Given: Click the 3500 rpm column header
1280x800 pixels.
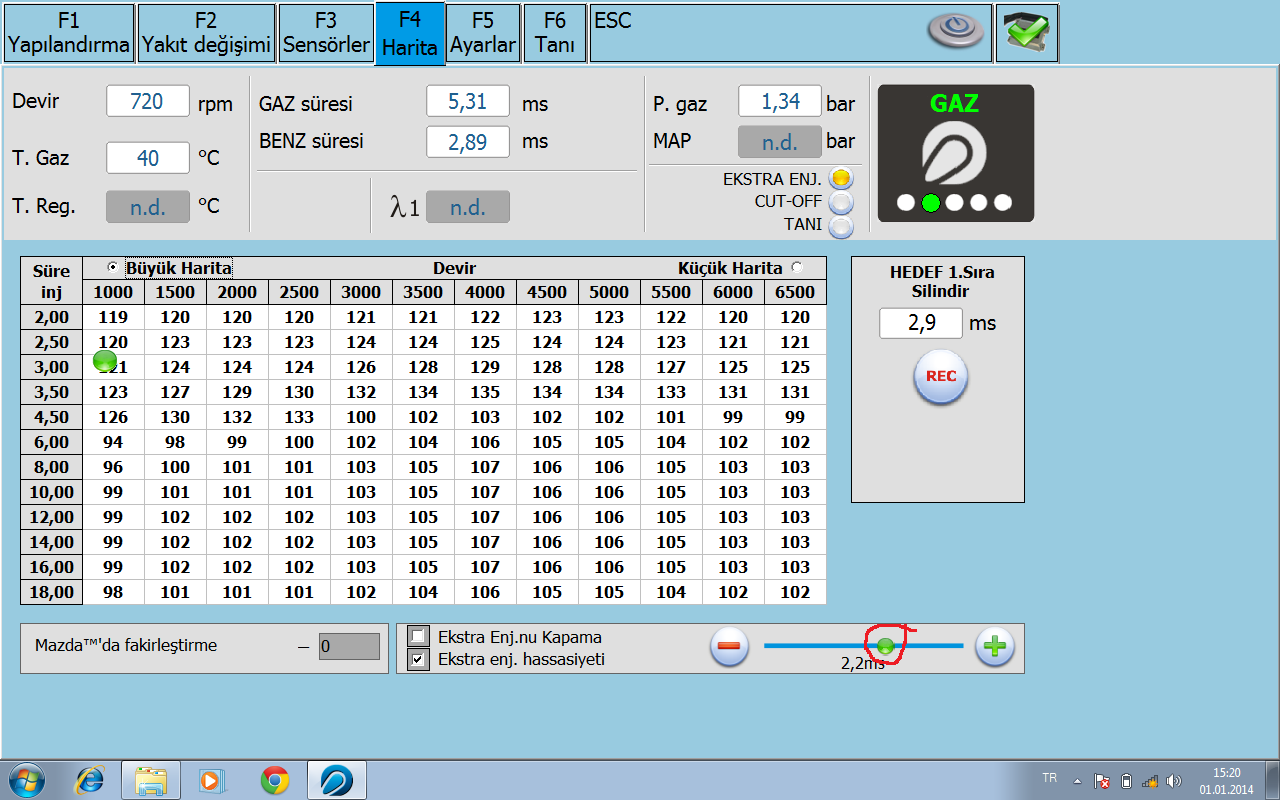Looking at the screenshot, I should pyautogui.click(x=423, y=292).
